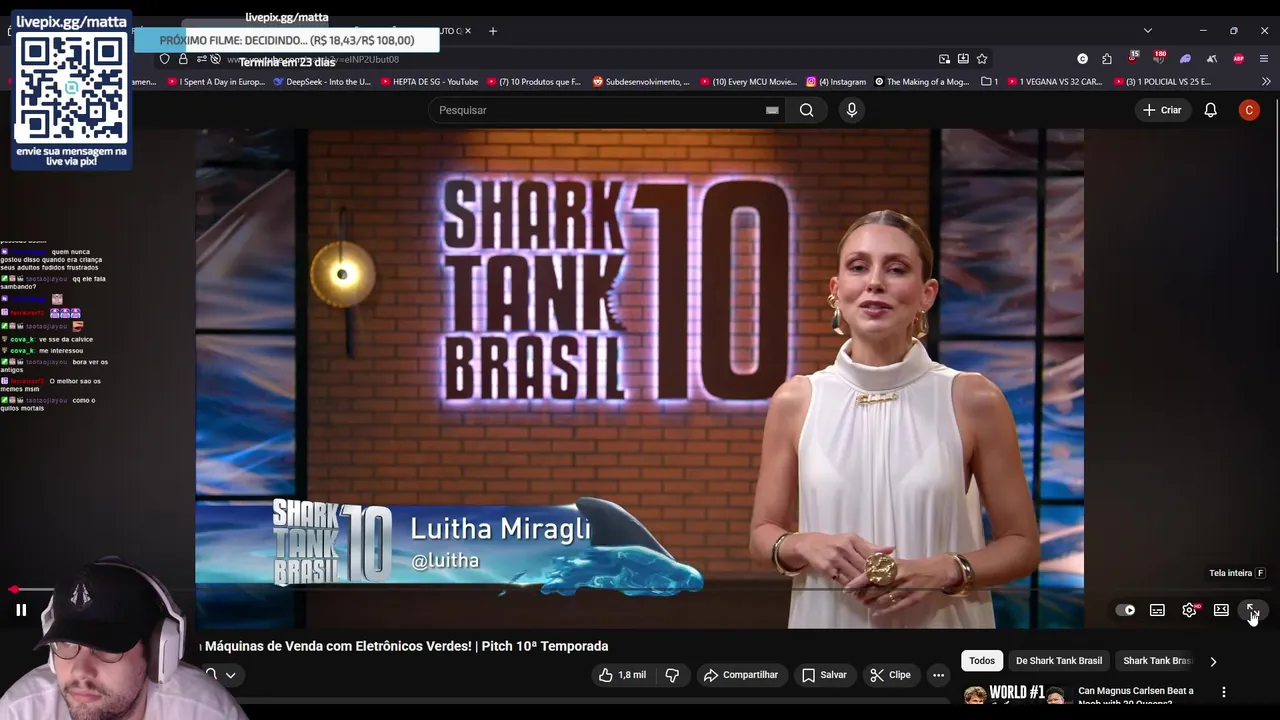
Task: Dislike the video with the thumbs-down button
Action: [x=672, y=675]
